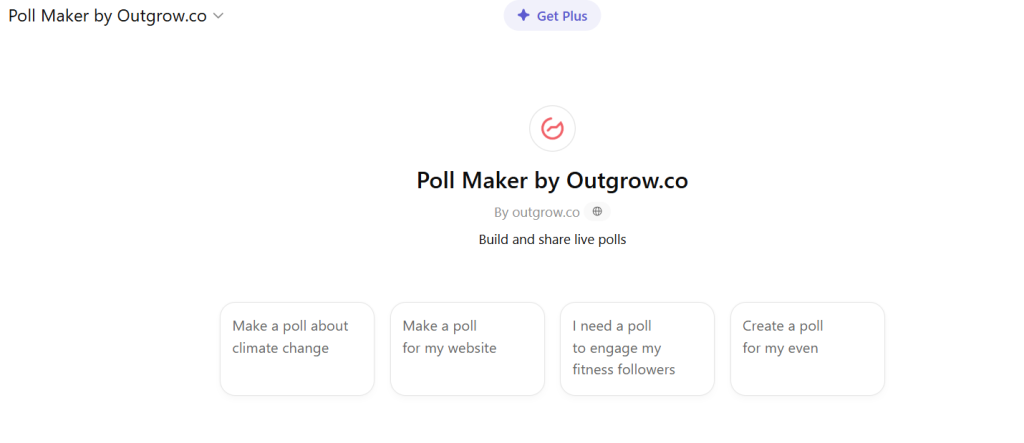Click the 'I need a poll' text line

pyautogui.click(x=612, y=326)
